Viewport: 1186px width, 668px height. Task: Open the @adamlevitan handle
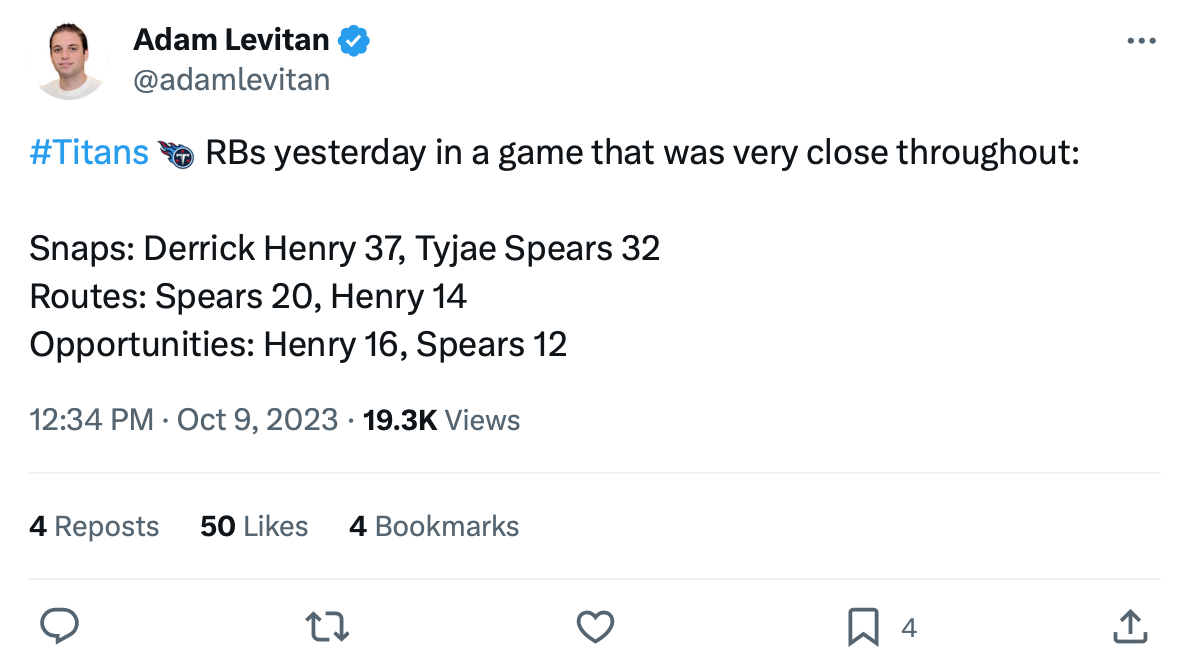(231, 80)
